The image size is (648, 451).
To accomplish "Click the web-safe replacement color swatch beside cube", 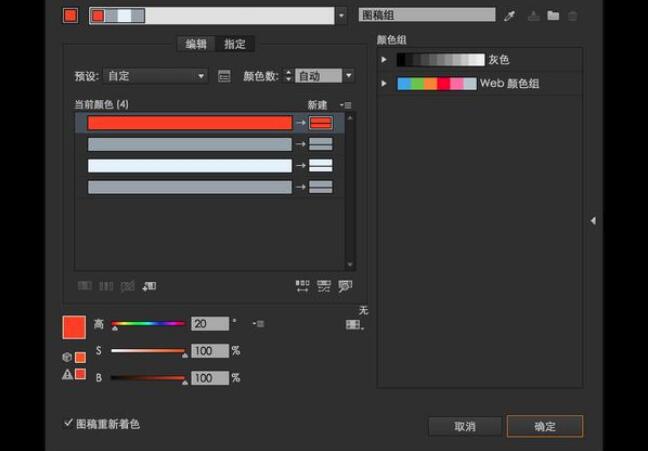I will (x=80, y=357).
